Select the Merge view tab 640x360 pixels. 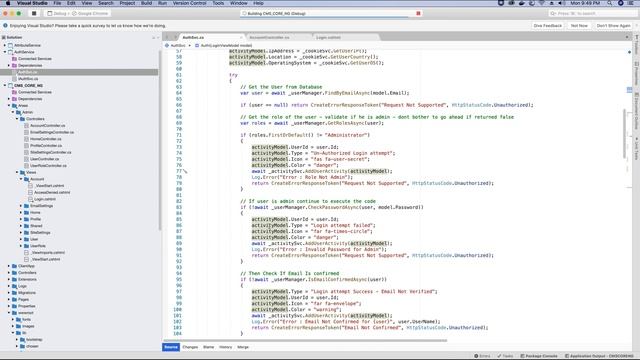243,347
